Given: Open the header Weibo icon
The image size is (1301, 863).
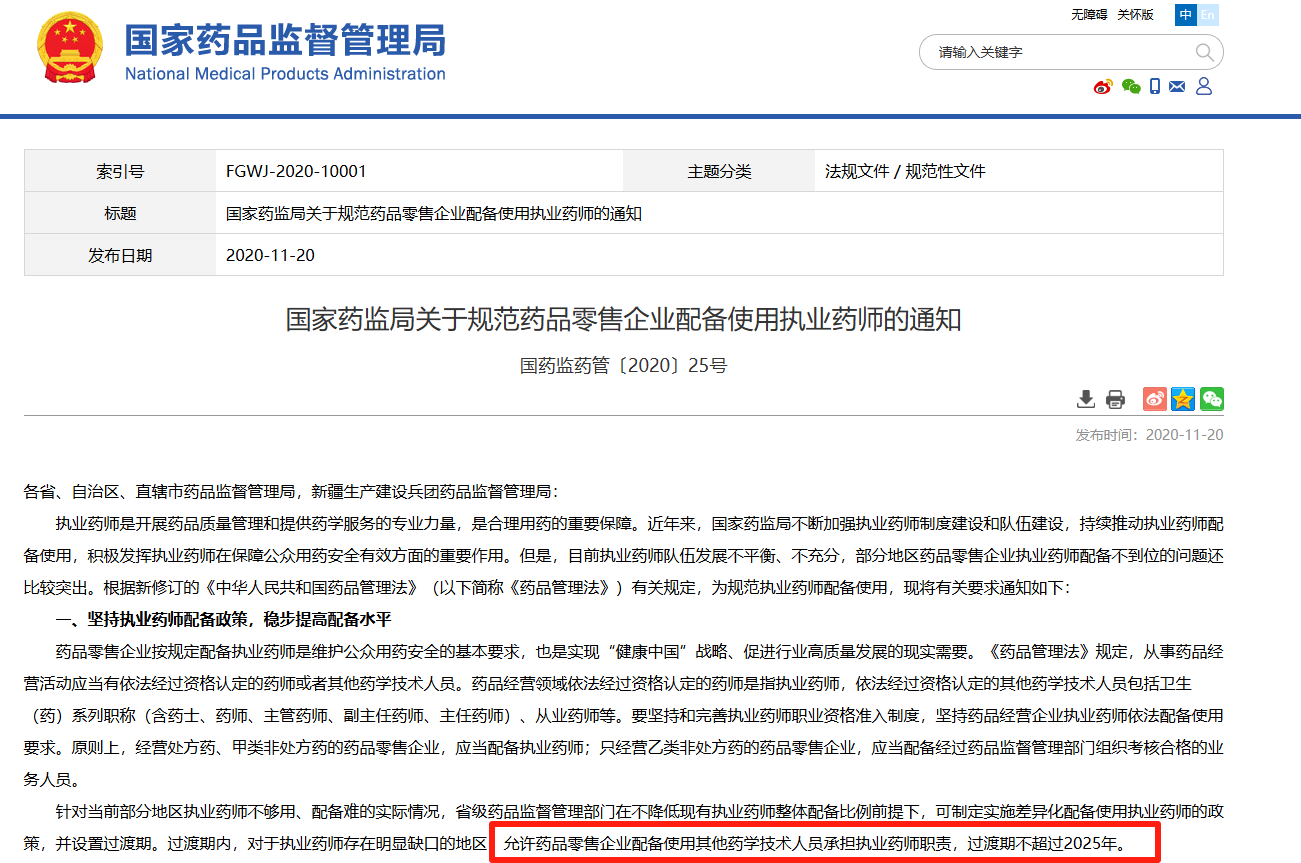Looking at the screenshot, I should [1103, 87].
